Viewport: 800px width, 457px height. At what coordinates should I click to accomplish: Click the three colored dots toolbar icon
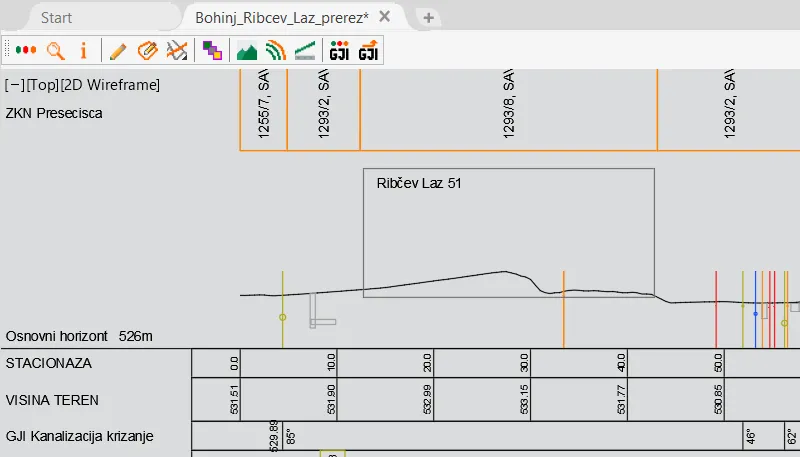pos(27,49)
